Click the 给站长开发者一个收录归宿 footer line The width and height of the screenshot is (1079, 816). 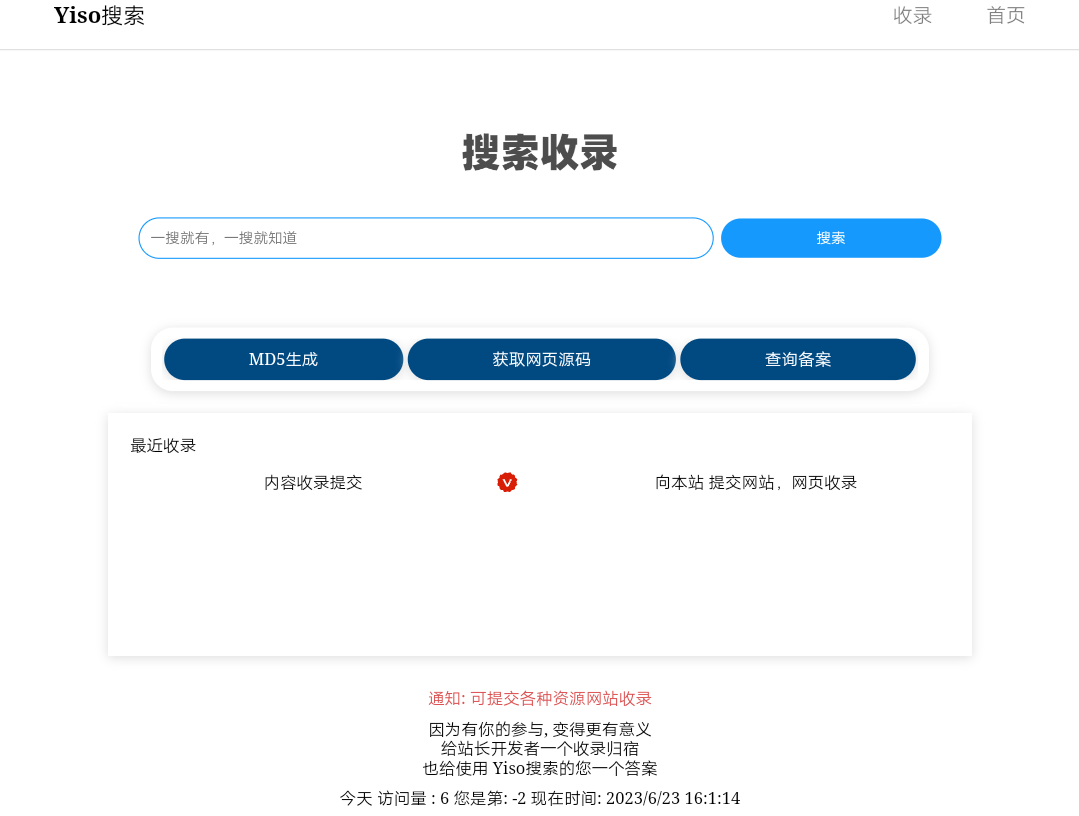click(539, 748)
